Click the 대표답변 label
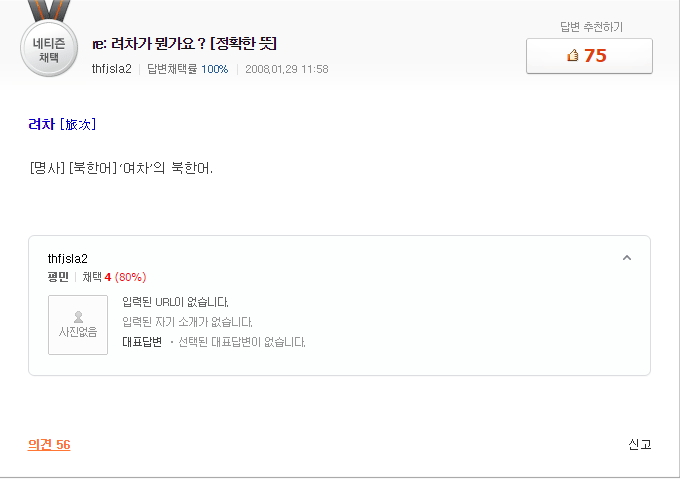This screenshot has width=681, height=479. pyautogui.click(x=142, y=342)
